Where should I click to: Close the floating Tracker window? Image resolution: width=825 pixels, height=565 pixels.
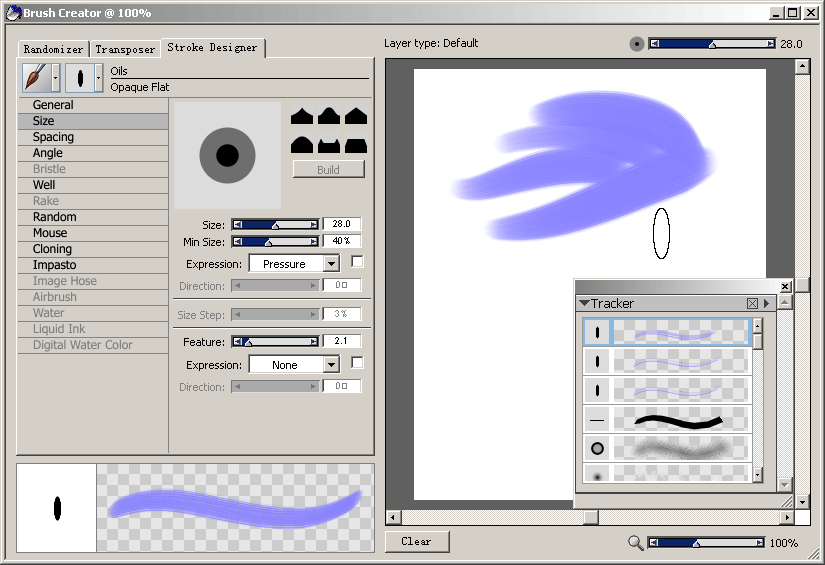(785, 287)
